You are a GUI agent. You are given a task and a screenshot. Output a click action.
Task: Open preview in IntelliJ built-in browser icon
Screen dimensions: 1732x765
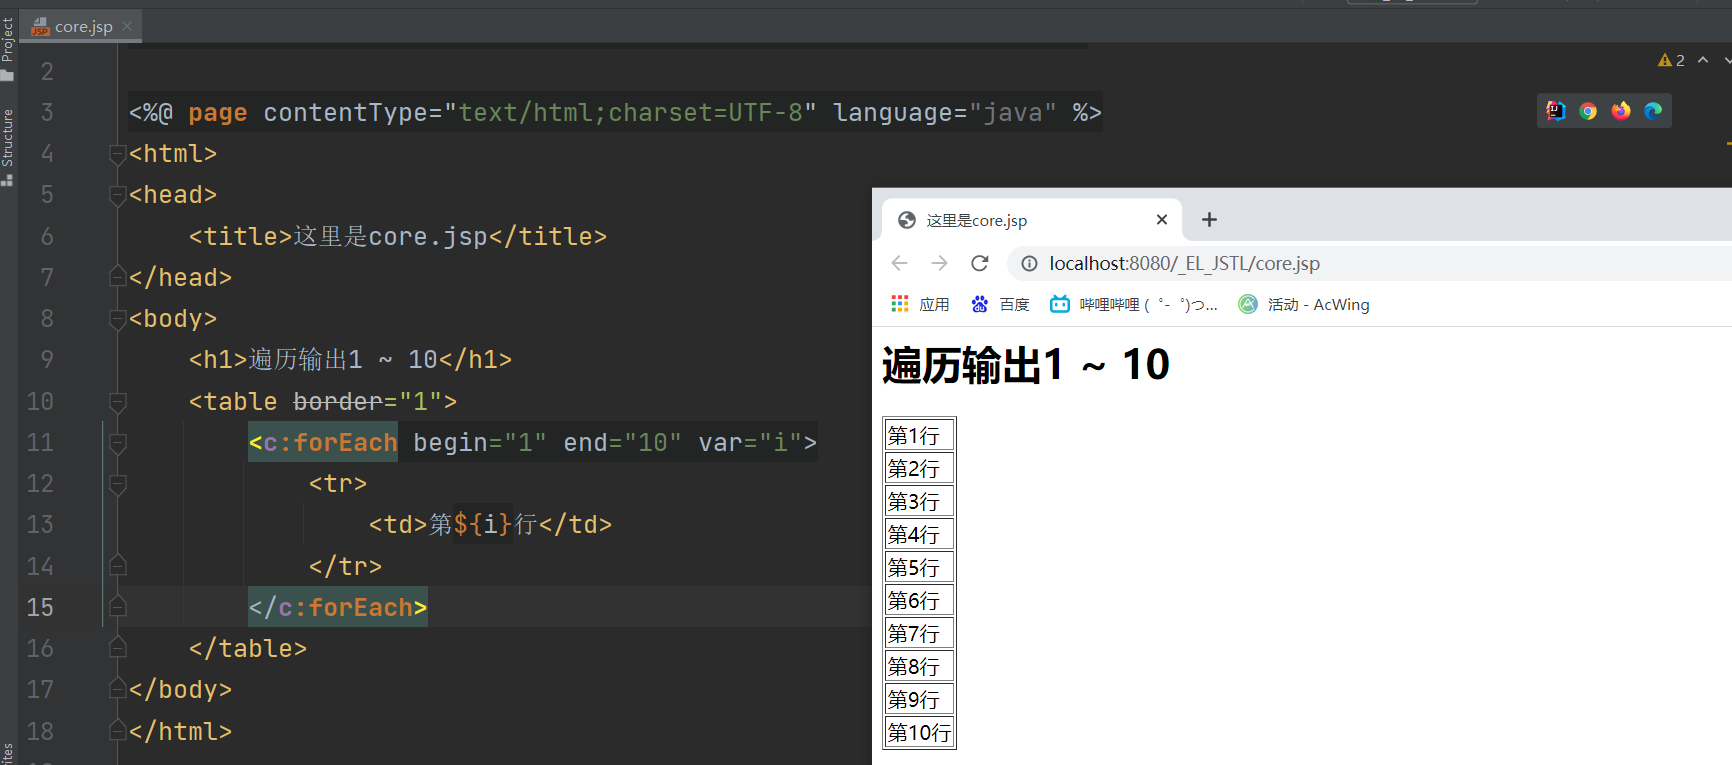[x=1555, y=111]
